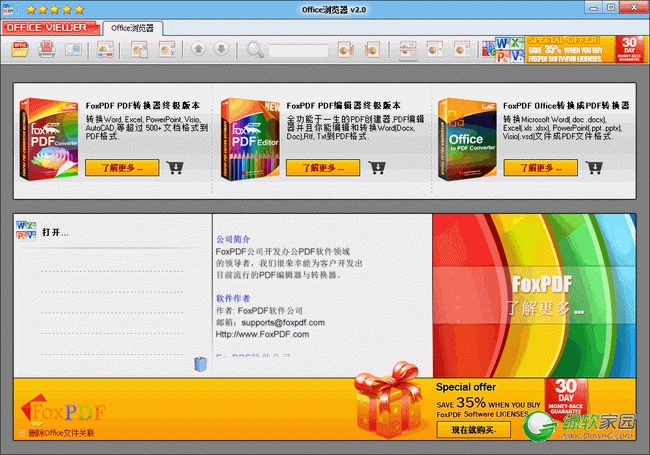Click the FoxPDF 了解更多 rainbow banner
This screenshot has width=650, height=455.
coord(534,295)
